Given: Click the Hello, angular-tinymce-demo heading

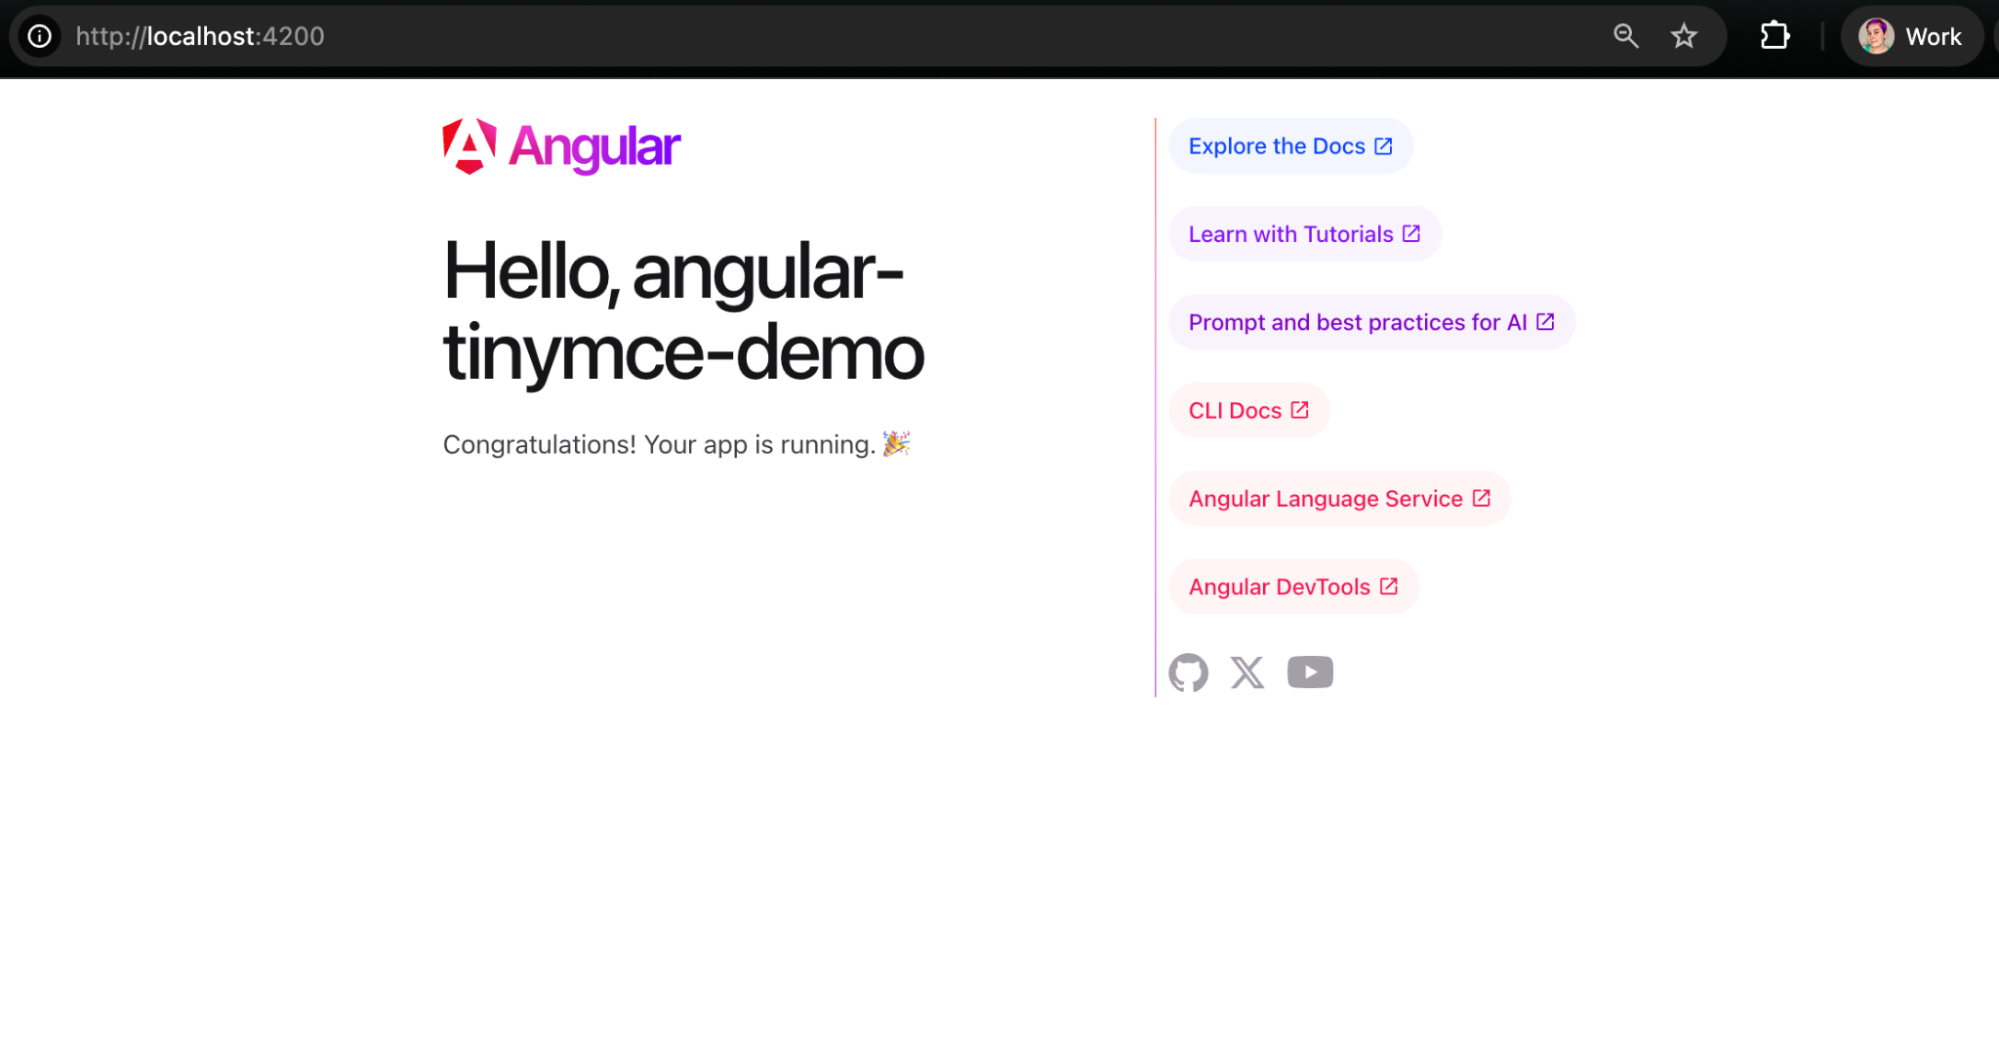Looking at the screenshot, I should [684, 312].
